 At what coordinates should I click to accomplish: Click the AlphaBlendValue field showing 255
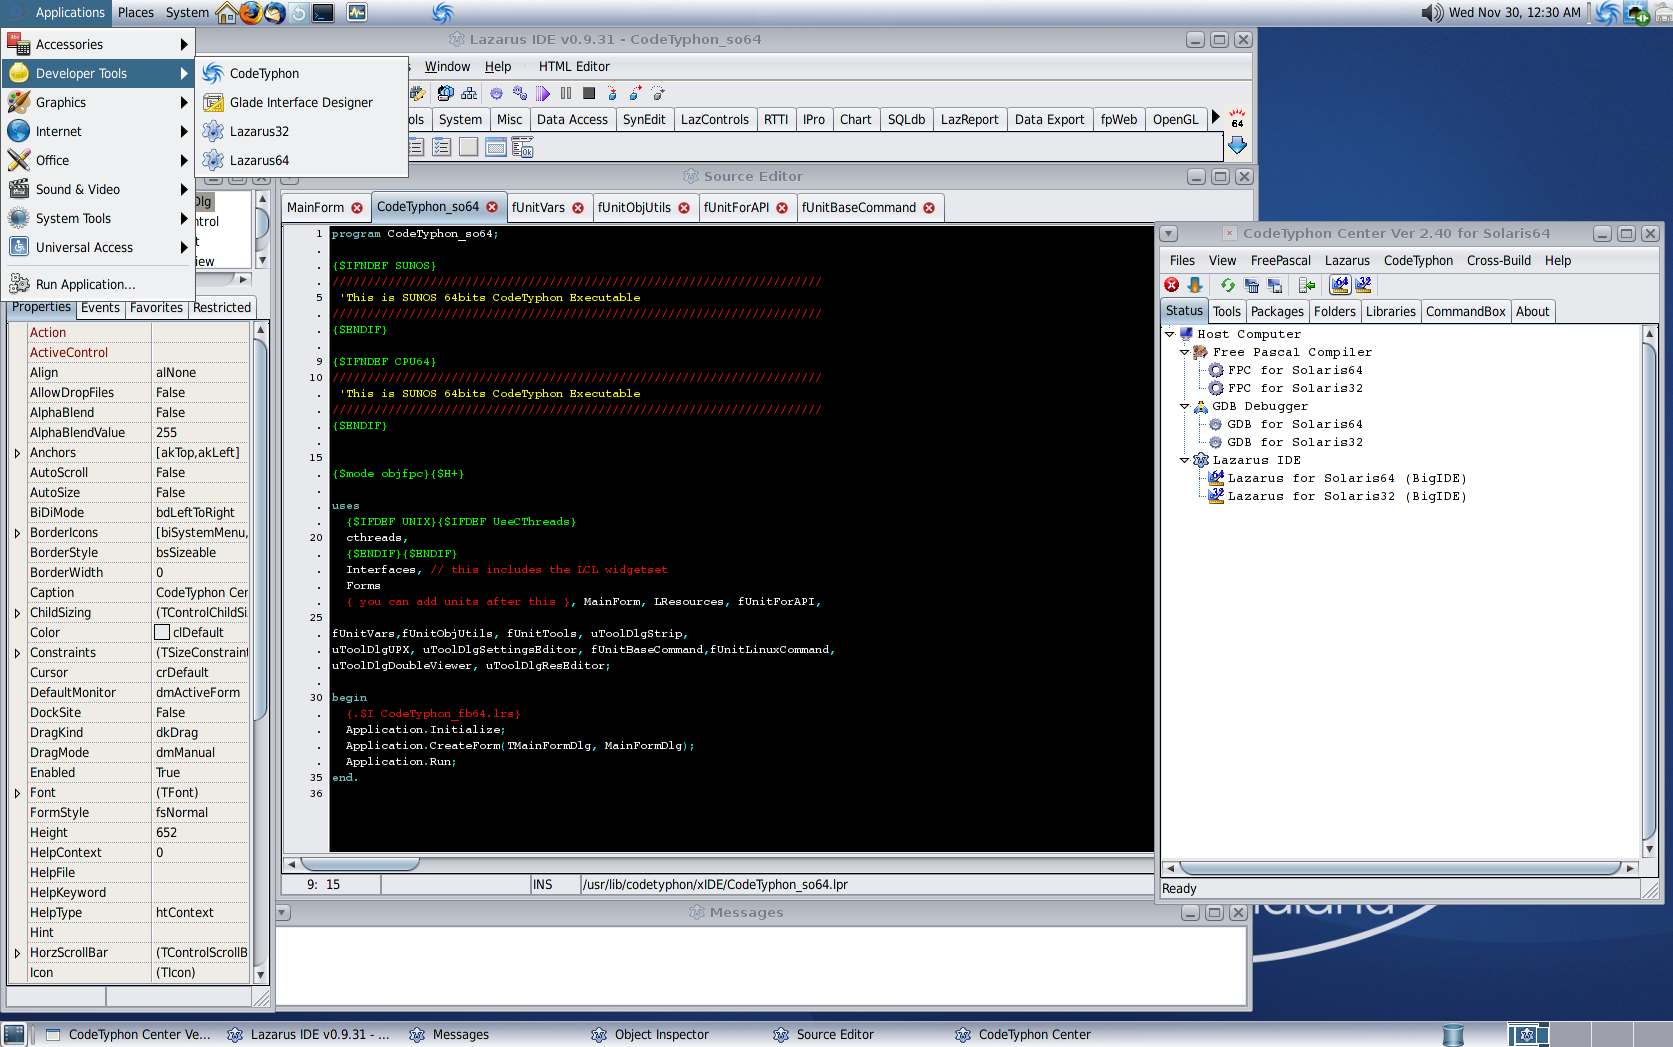coord(200,432)
